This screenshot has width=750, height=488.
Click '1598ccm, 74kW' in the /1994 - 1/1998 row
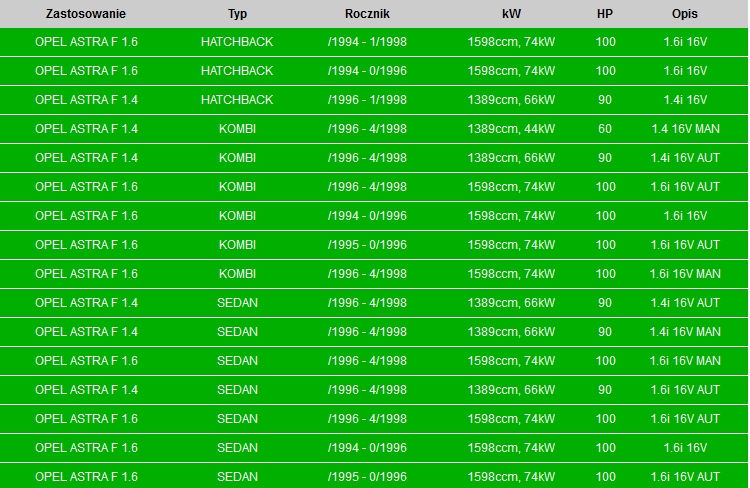[511, 42]
